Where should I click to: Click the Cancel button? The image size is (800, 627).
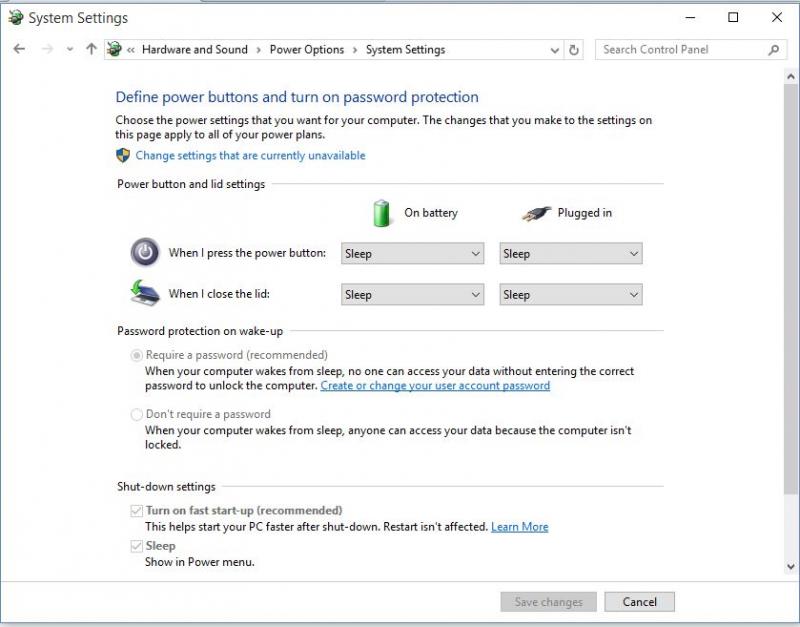pyautogui.click(x=639, y=602)
